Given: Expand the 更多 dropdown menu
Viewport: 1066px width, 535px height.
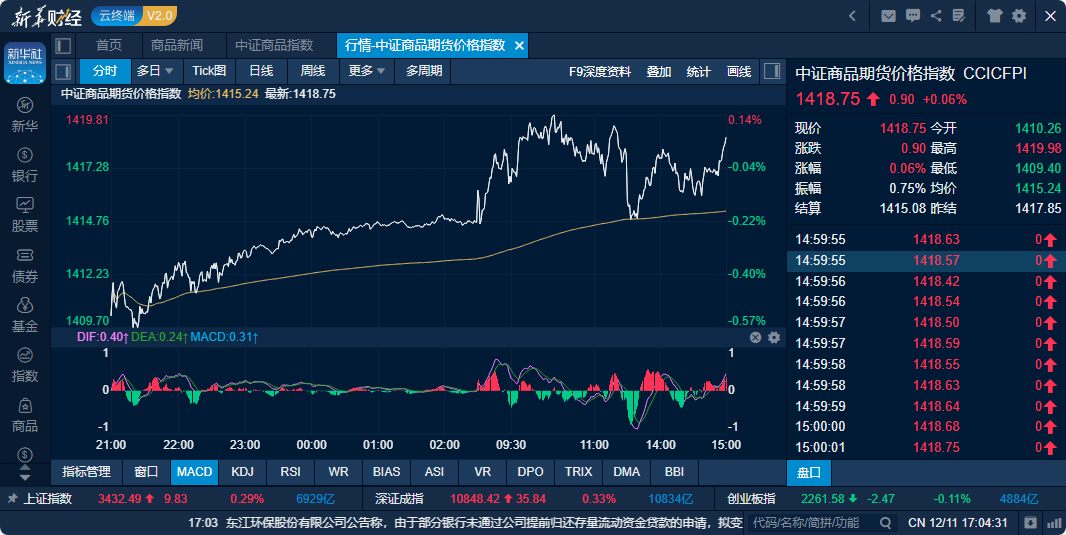Looking at the screenshot, I should tap(366, 71).
